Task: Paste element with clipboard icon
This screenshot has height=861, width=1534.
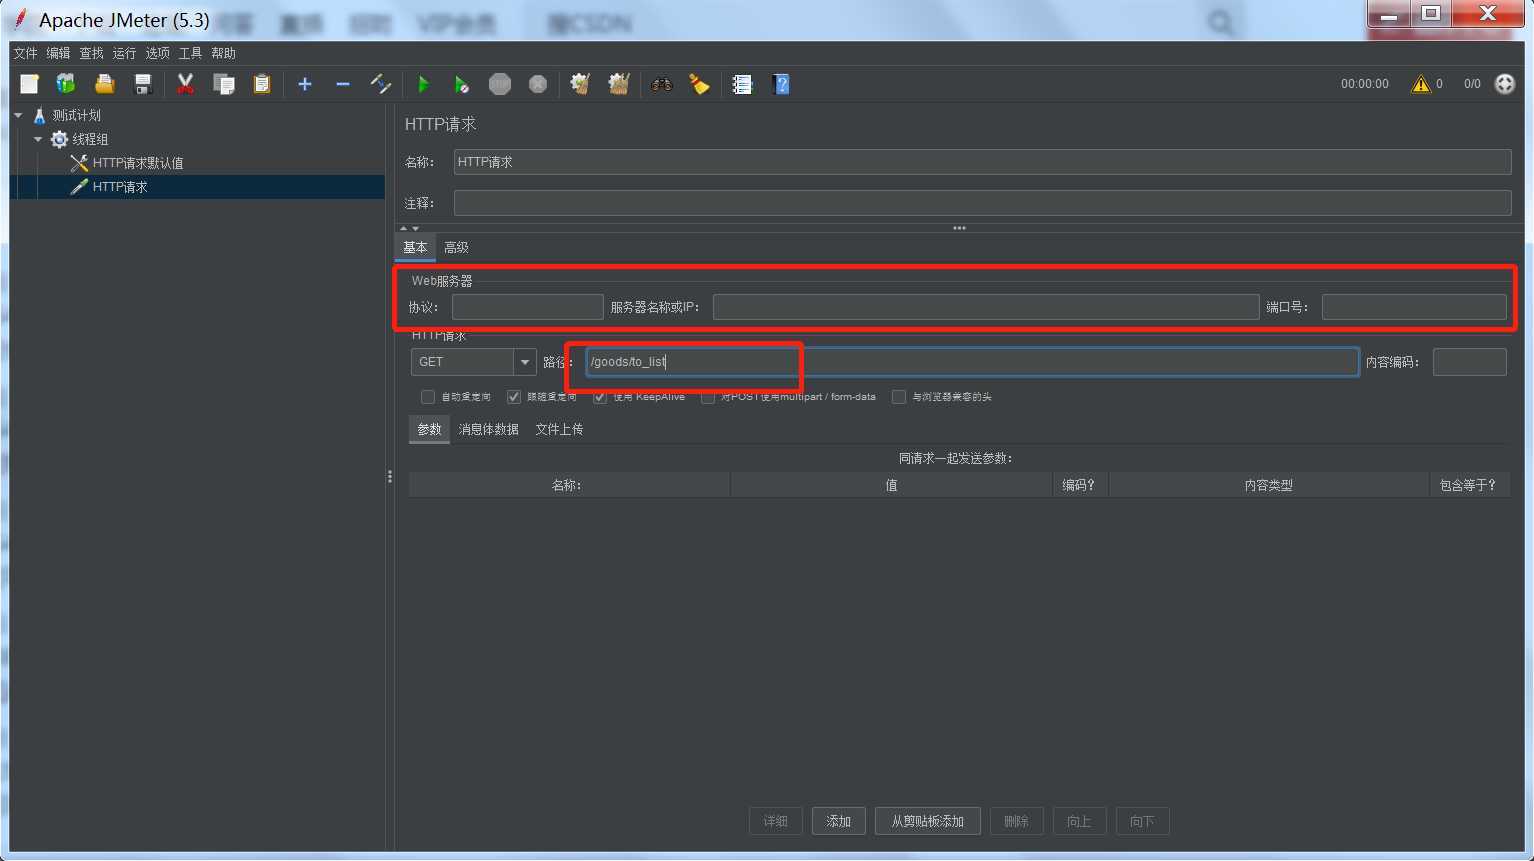Action: 261,84
